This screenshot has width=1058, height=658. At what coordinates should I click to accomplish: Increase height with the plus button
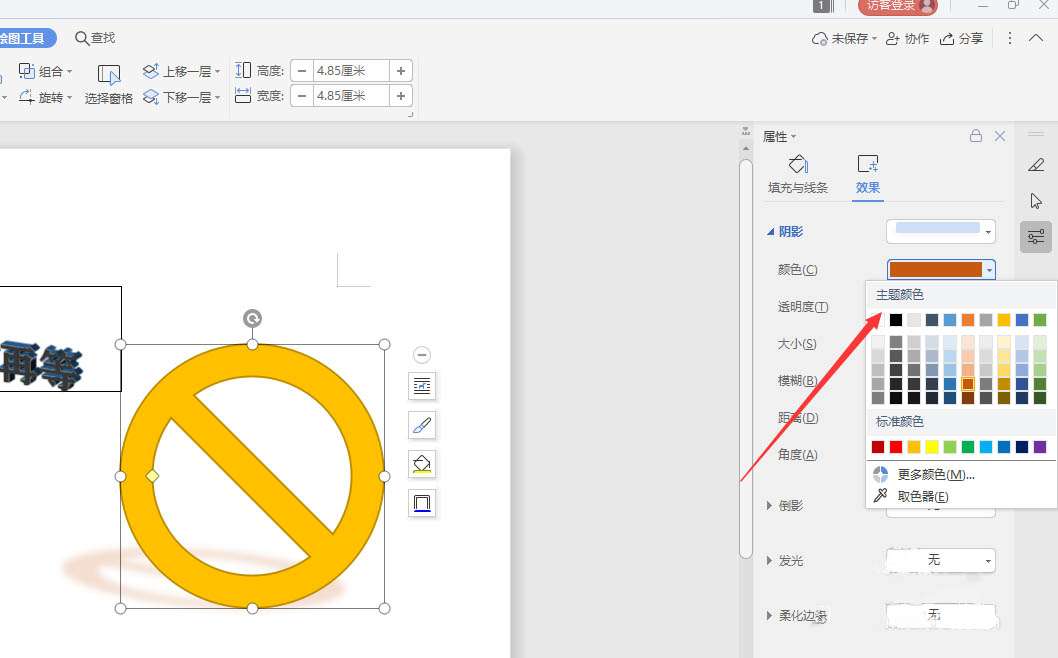[400, 71]
